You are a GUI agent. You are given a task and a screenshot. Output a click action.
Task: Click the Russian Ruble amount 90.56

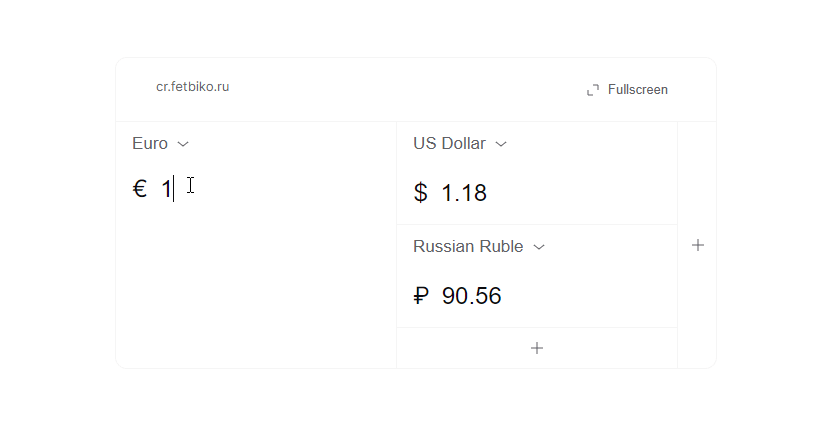point(471,296)
